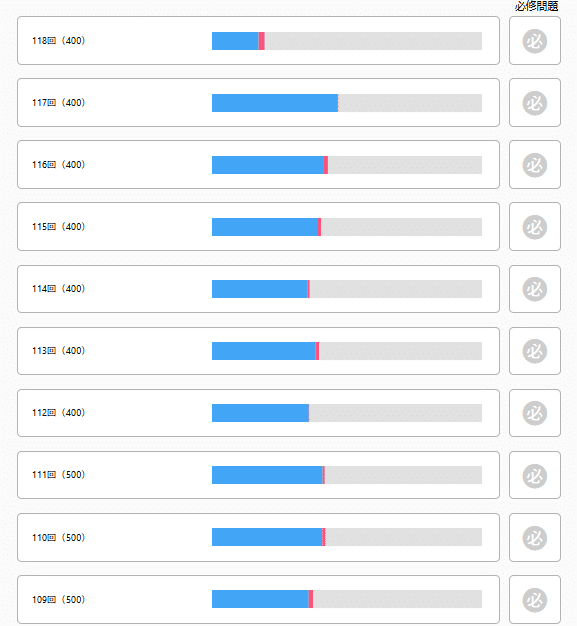Screen dimensions: 577x626
Task: Open the 必 required-questions icon for 116回
Action: (535, 165)
